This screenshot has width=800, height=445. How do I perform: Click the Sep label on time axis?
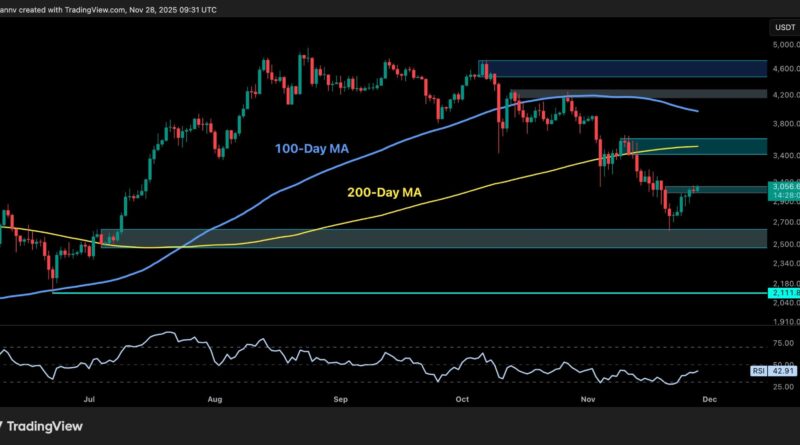[x=339, y=398]
